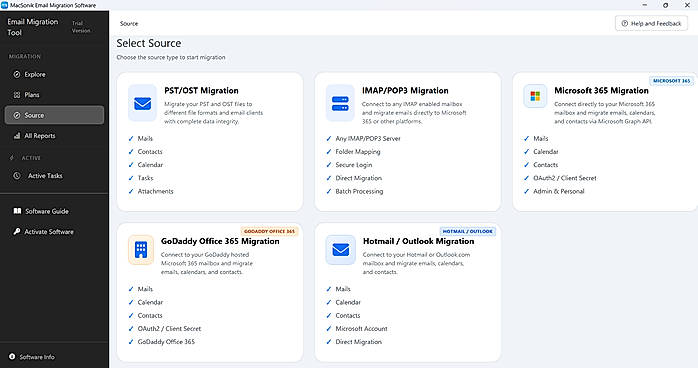Click Activate Software in sidebar
This screenshot has width=698, height=368.
tap(54, 231)
